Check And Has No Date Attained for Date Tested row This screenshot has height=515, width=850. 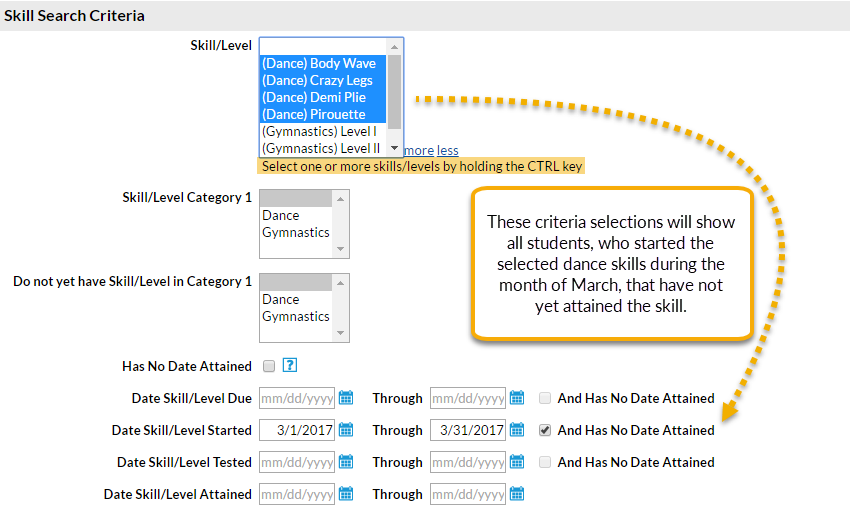545,462
